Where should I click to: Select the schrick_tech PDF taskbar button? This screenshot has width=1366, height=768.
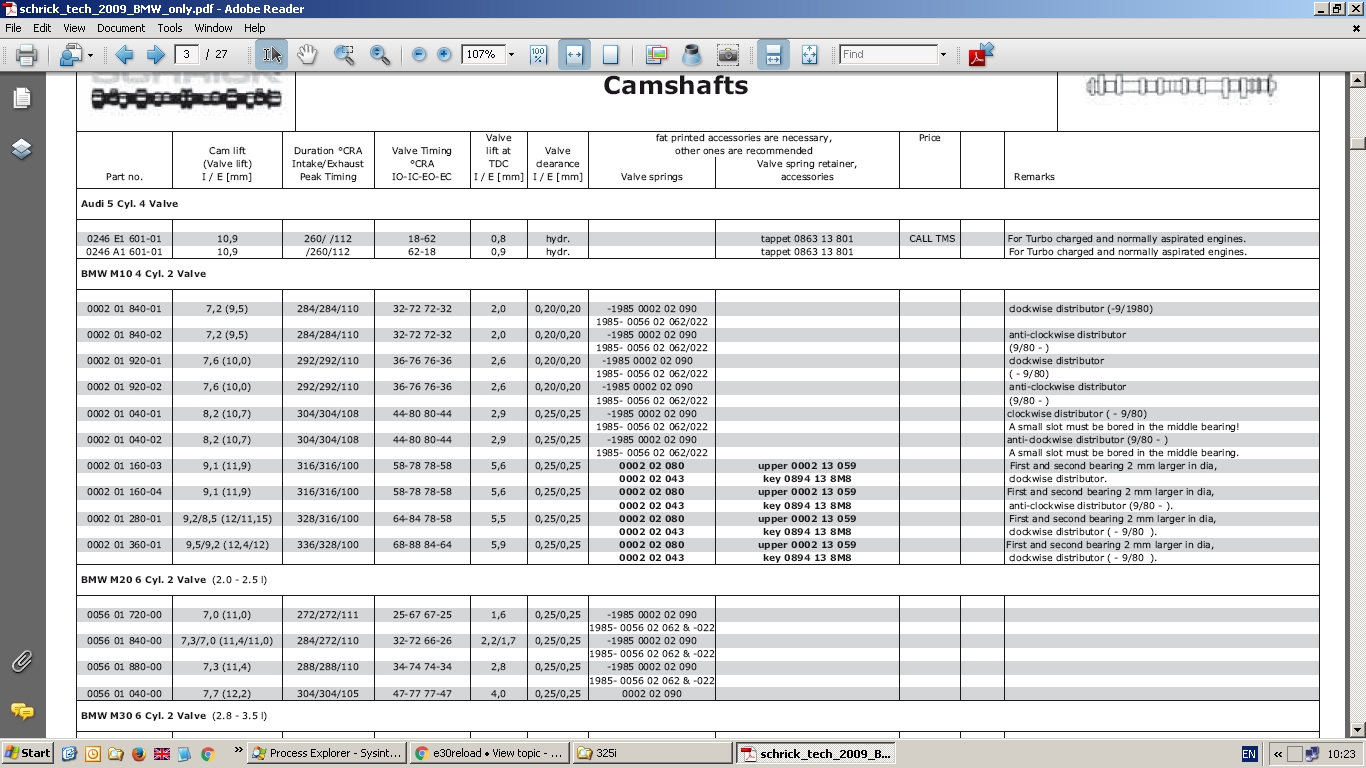pyautogui.click(x=815, y=753)
